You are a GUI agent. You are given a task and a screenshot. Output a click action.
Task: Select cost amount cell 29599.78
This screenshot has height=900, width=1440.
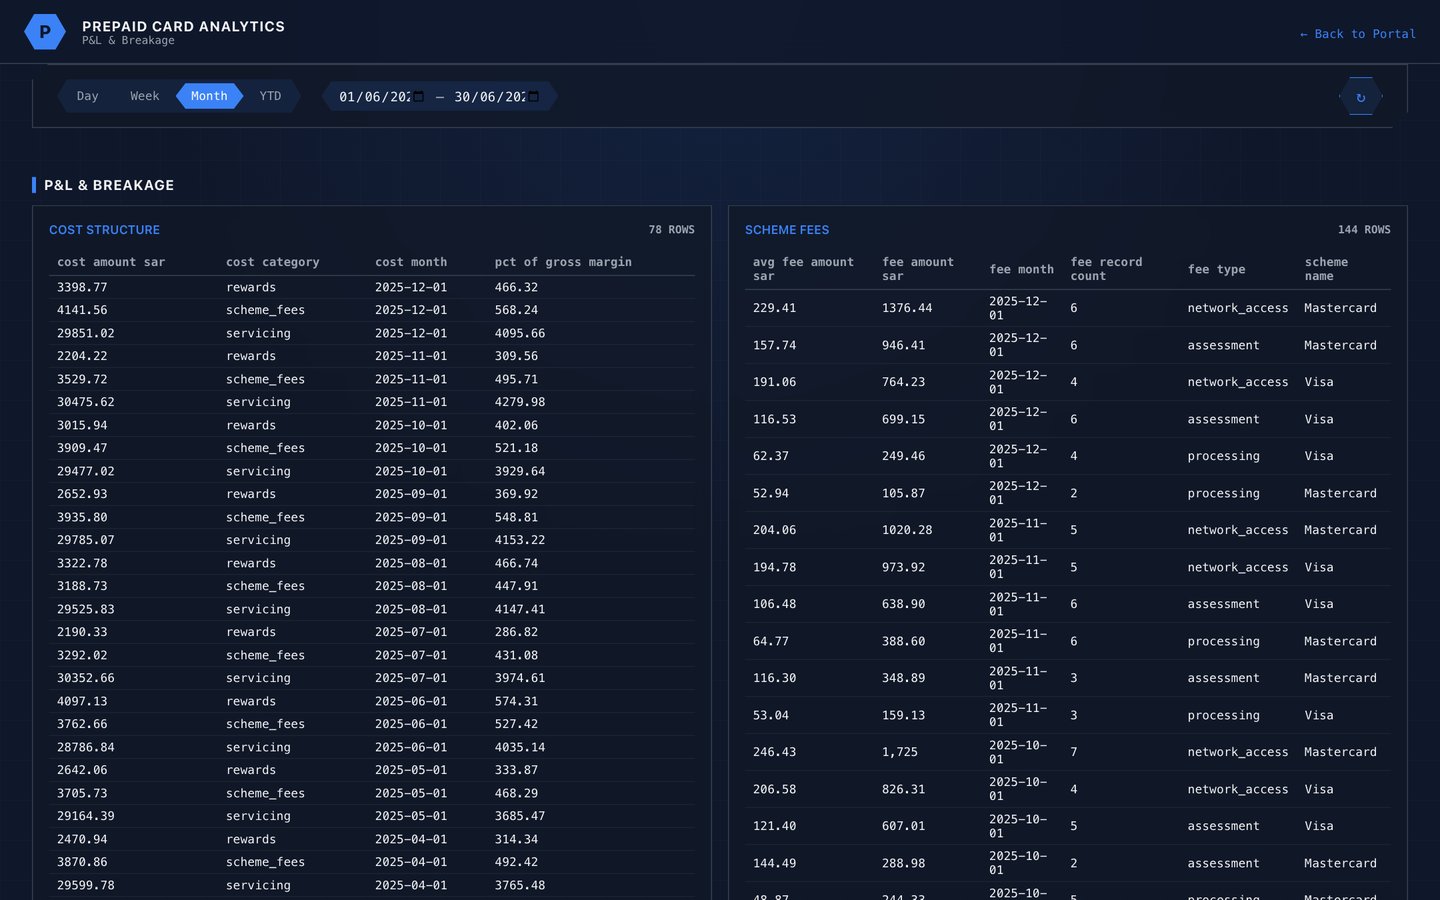click(86, 885)
